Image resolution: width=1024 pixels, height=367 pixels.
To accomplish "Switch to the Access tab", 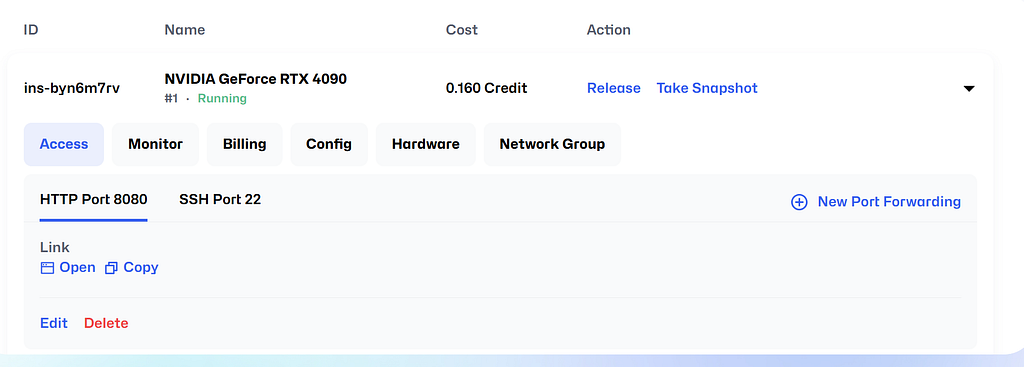I will click(x=64, y=144).
